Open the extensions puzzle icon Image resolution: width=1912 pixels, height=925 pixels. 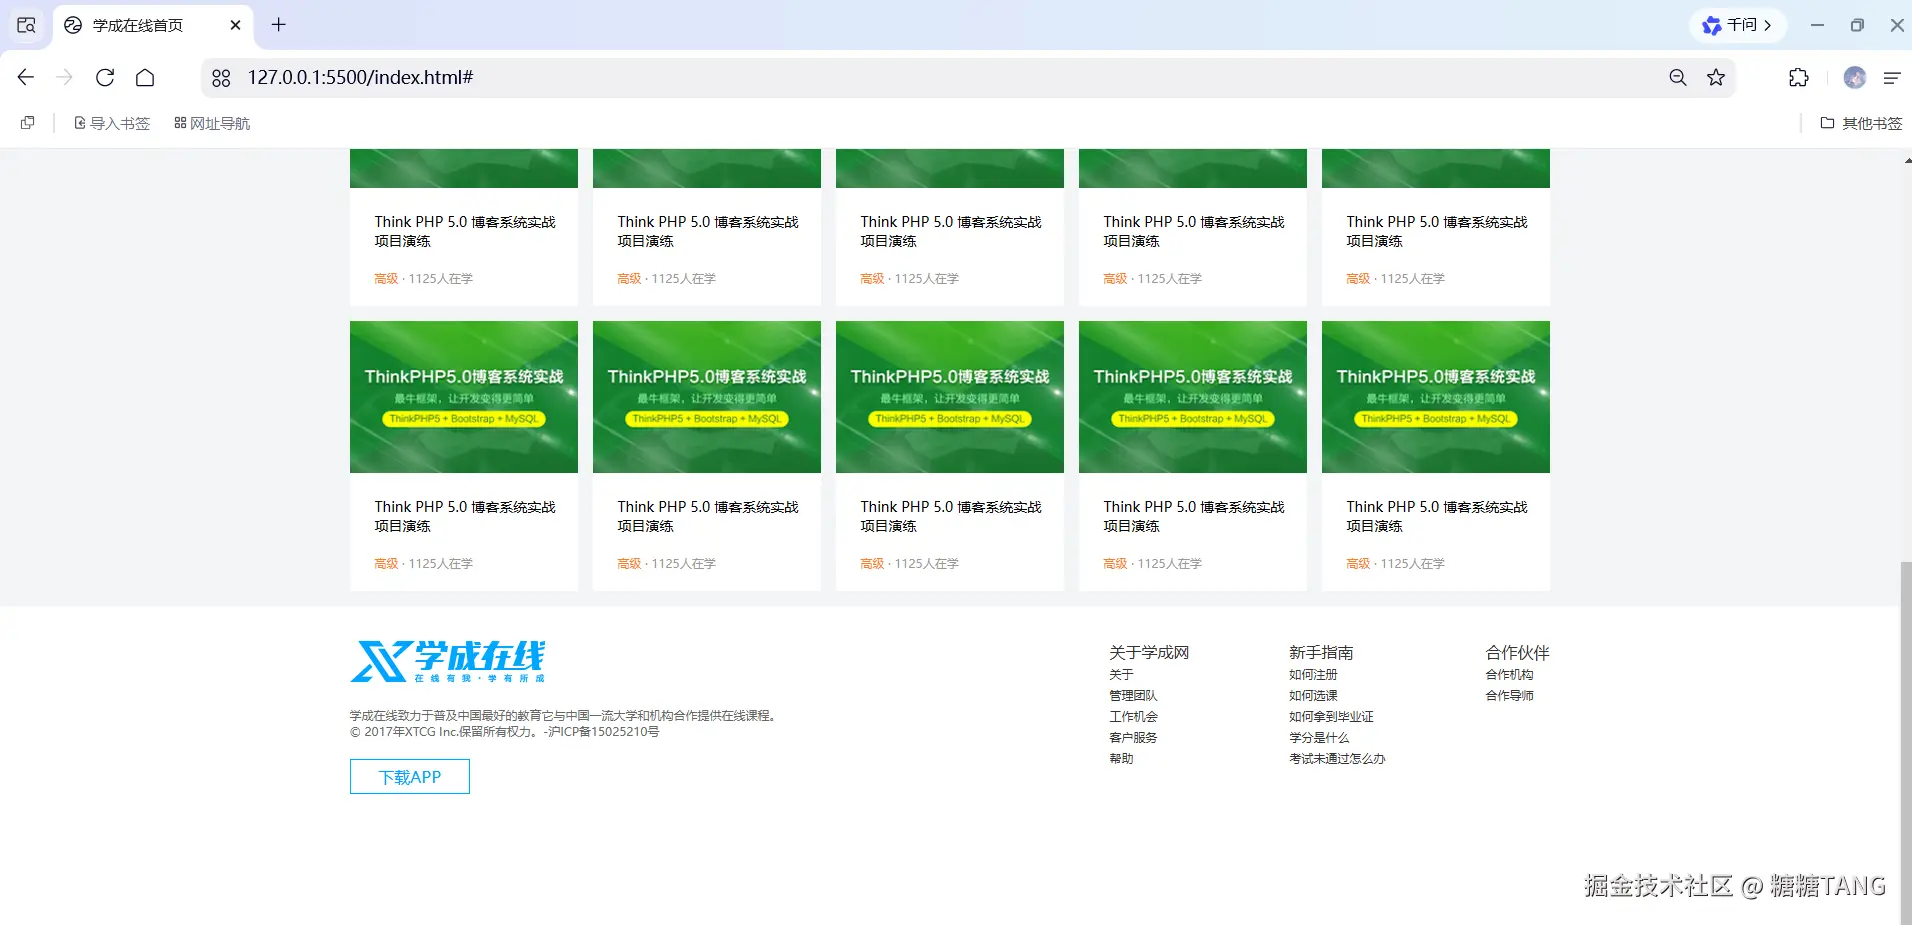click(1798, 77)
